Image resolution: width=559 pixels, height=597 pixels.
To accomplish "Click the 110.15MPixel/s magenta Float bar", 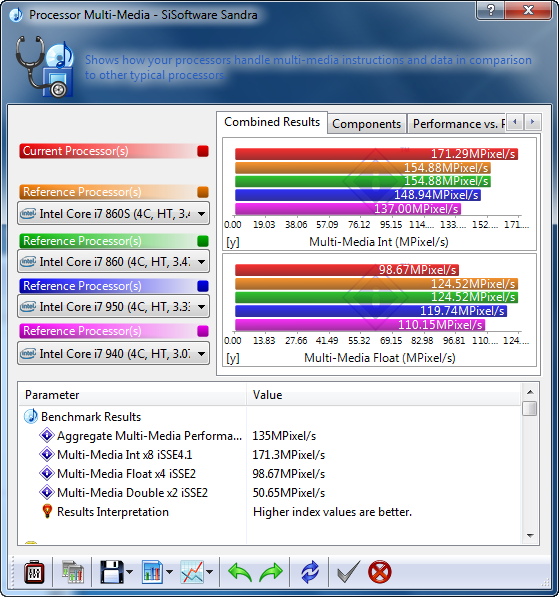I will click(x=360, y=325).
